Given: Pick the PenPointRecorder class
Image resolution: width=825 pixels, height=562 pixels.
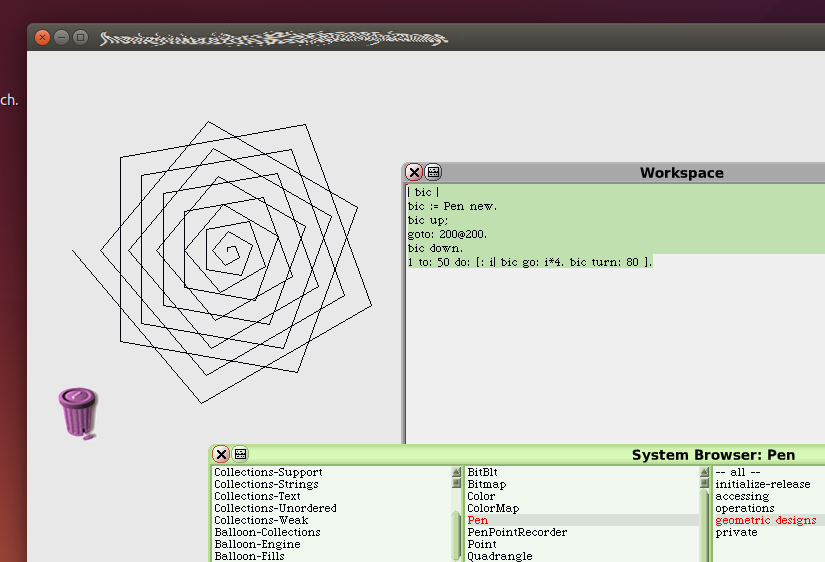Looking at the screenshot, I should click(517, 532).
